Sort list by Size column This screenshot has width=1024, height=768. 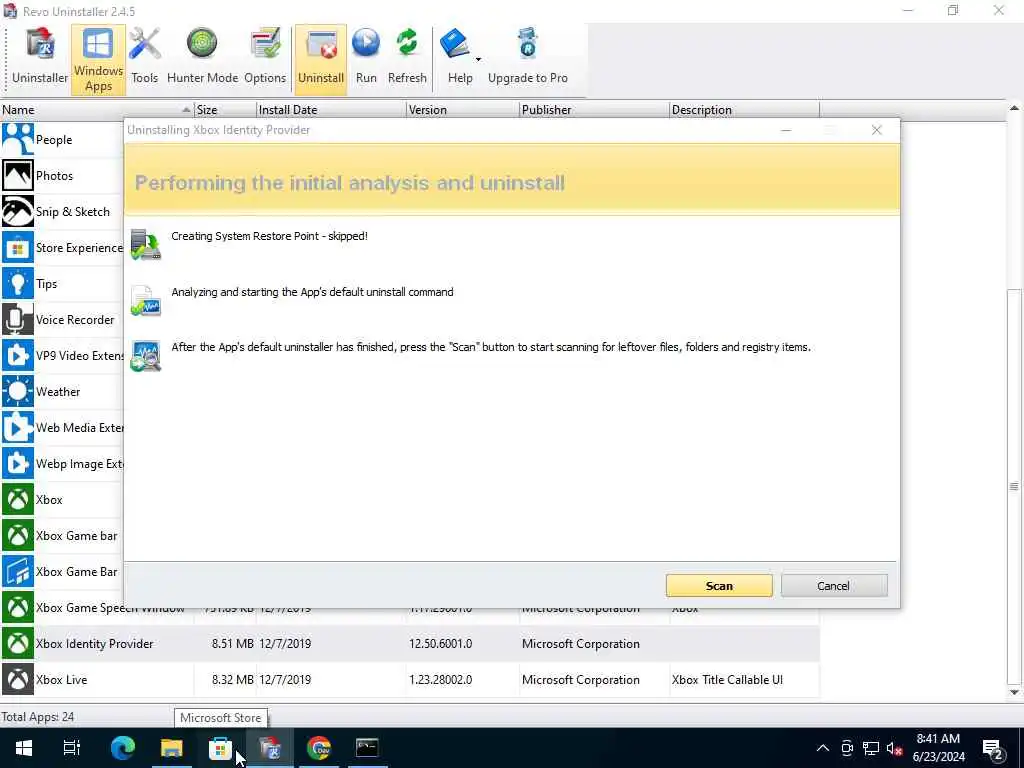(x=225, y=110)
